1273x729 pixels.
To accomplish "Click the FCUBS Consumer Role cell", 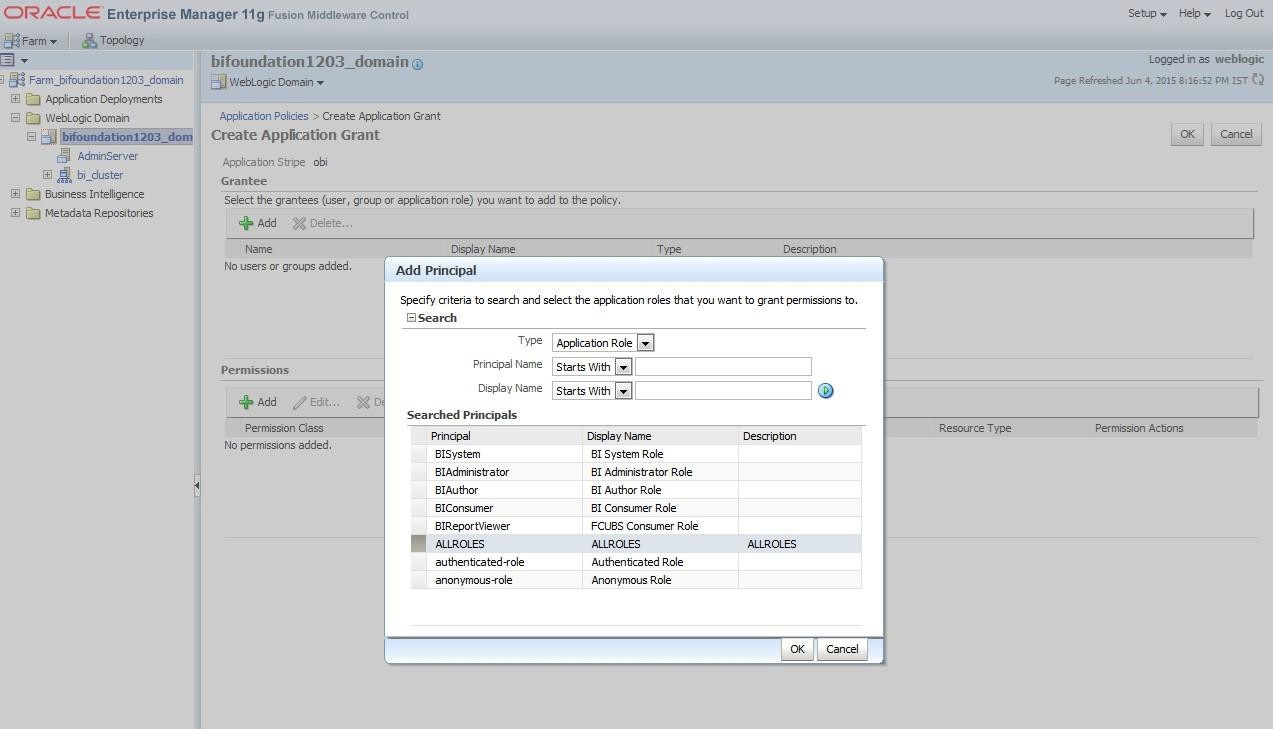I will (x=660, y=526).
